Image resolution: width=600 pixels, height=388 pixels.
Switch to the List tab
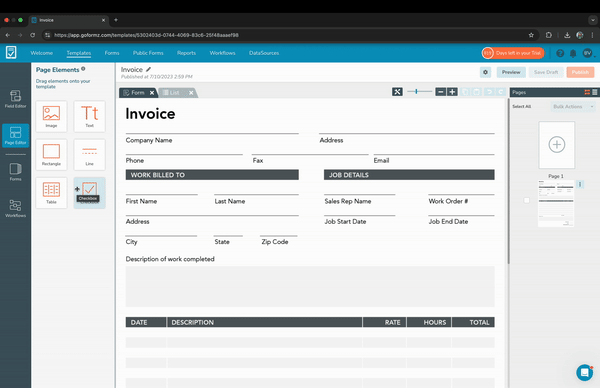[174, 93]
